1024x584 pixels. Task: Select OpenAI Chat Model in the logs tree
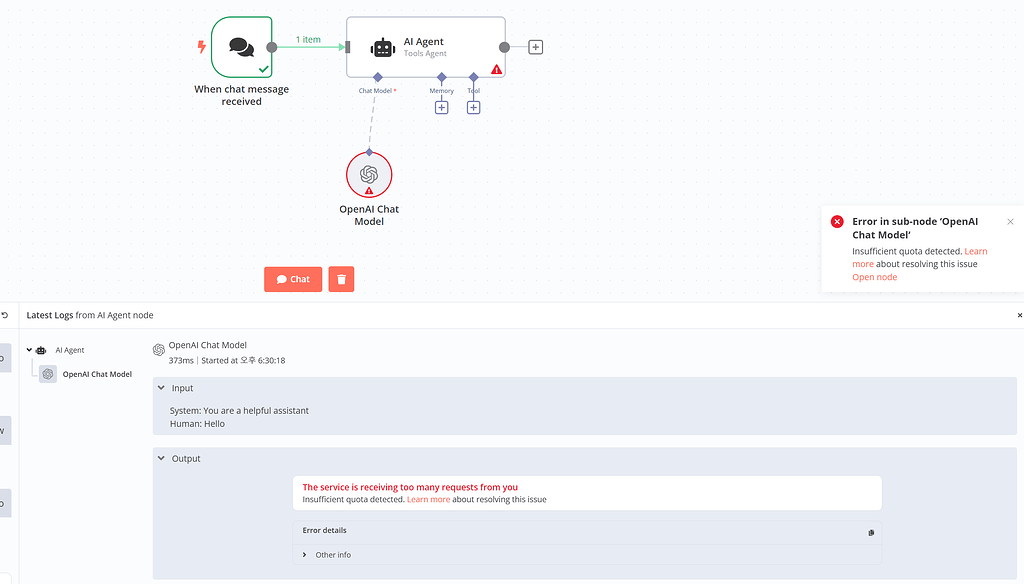click(96, 374)
